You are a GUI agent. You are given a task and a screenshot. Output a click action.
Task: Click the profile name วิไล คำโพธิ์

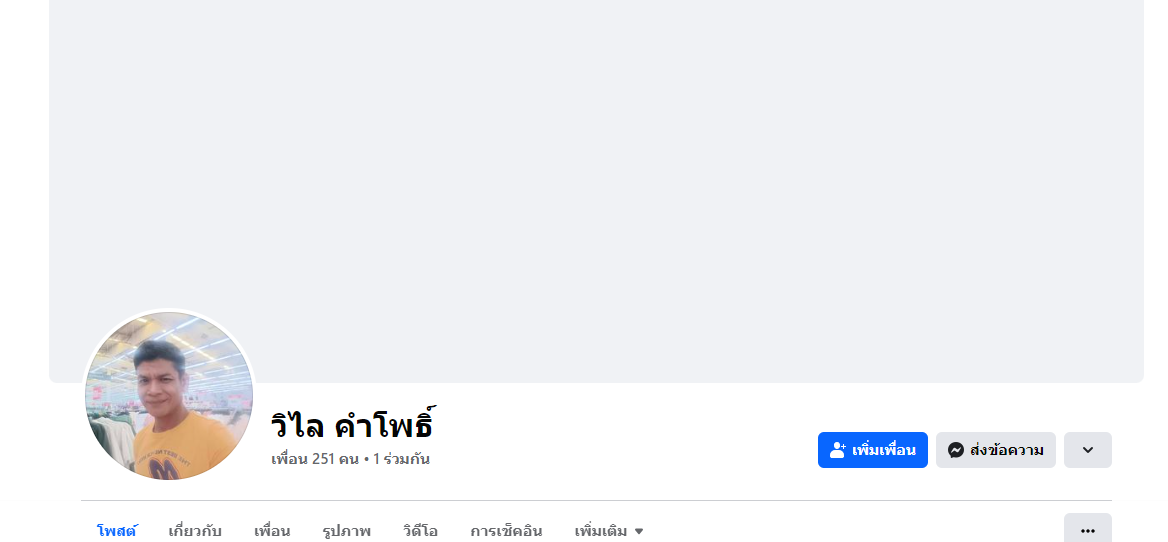point(353,425)
